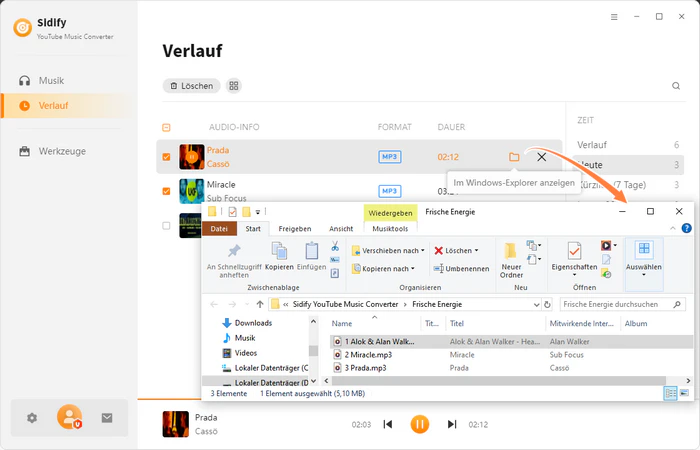This screenshot has height=450, width=700.
Task: Open Musik in the Explorer navigation pane
Action: (x=245, y=338)
